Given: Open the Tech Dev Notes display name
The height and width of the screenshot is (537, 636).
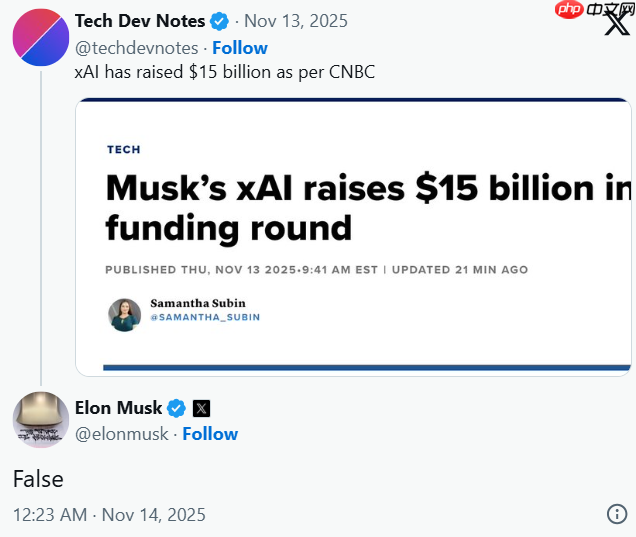Looking at the screenshot, I should [140, 21].
